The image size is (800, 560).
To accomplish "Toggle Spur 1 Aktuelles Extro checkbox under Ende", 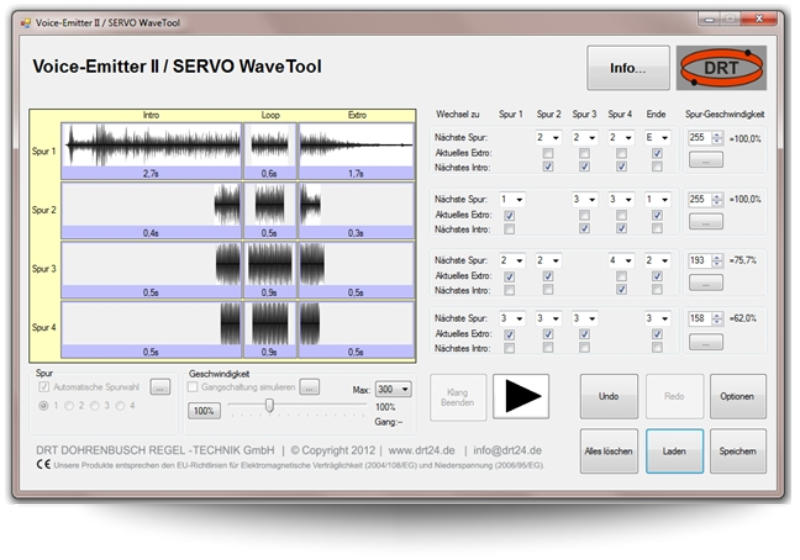I will tap(657, 153).
